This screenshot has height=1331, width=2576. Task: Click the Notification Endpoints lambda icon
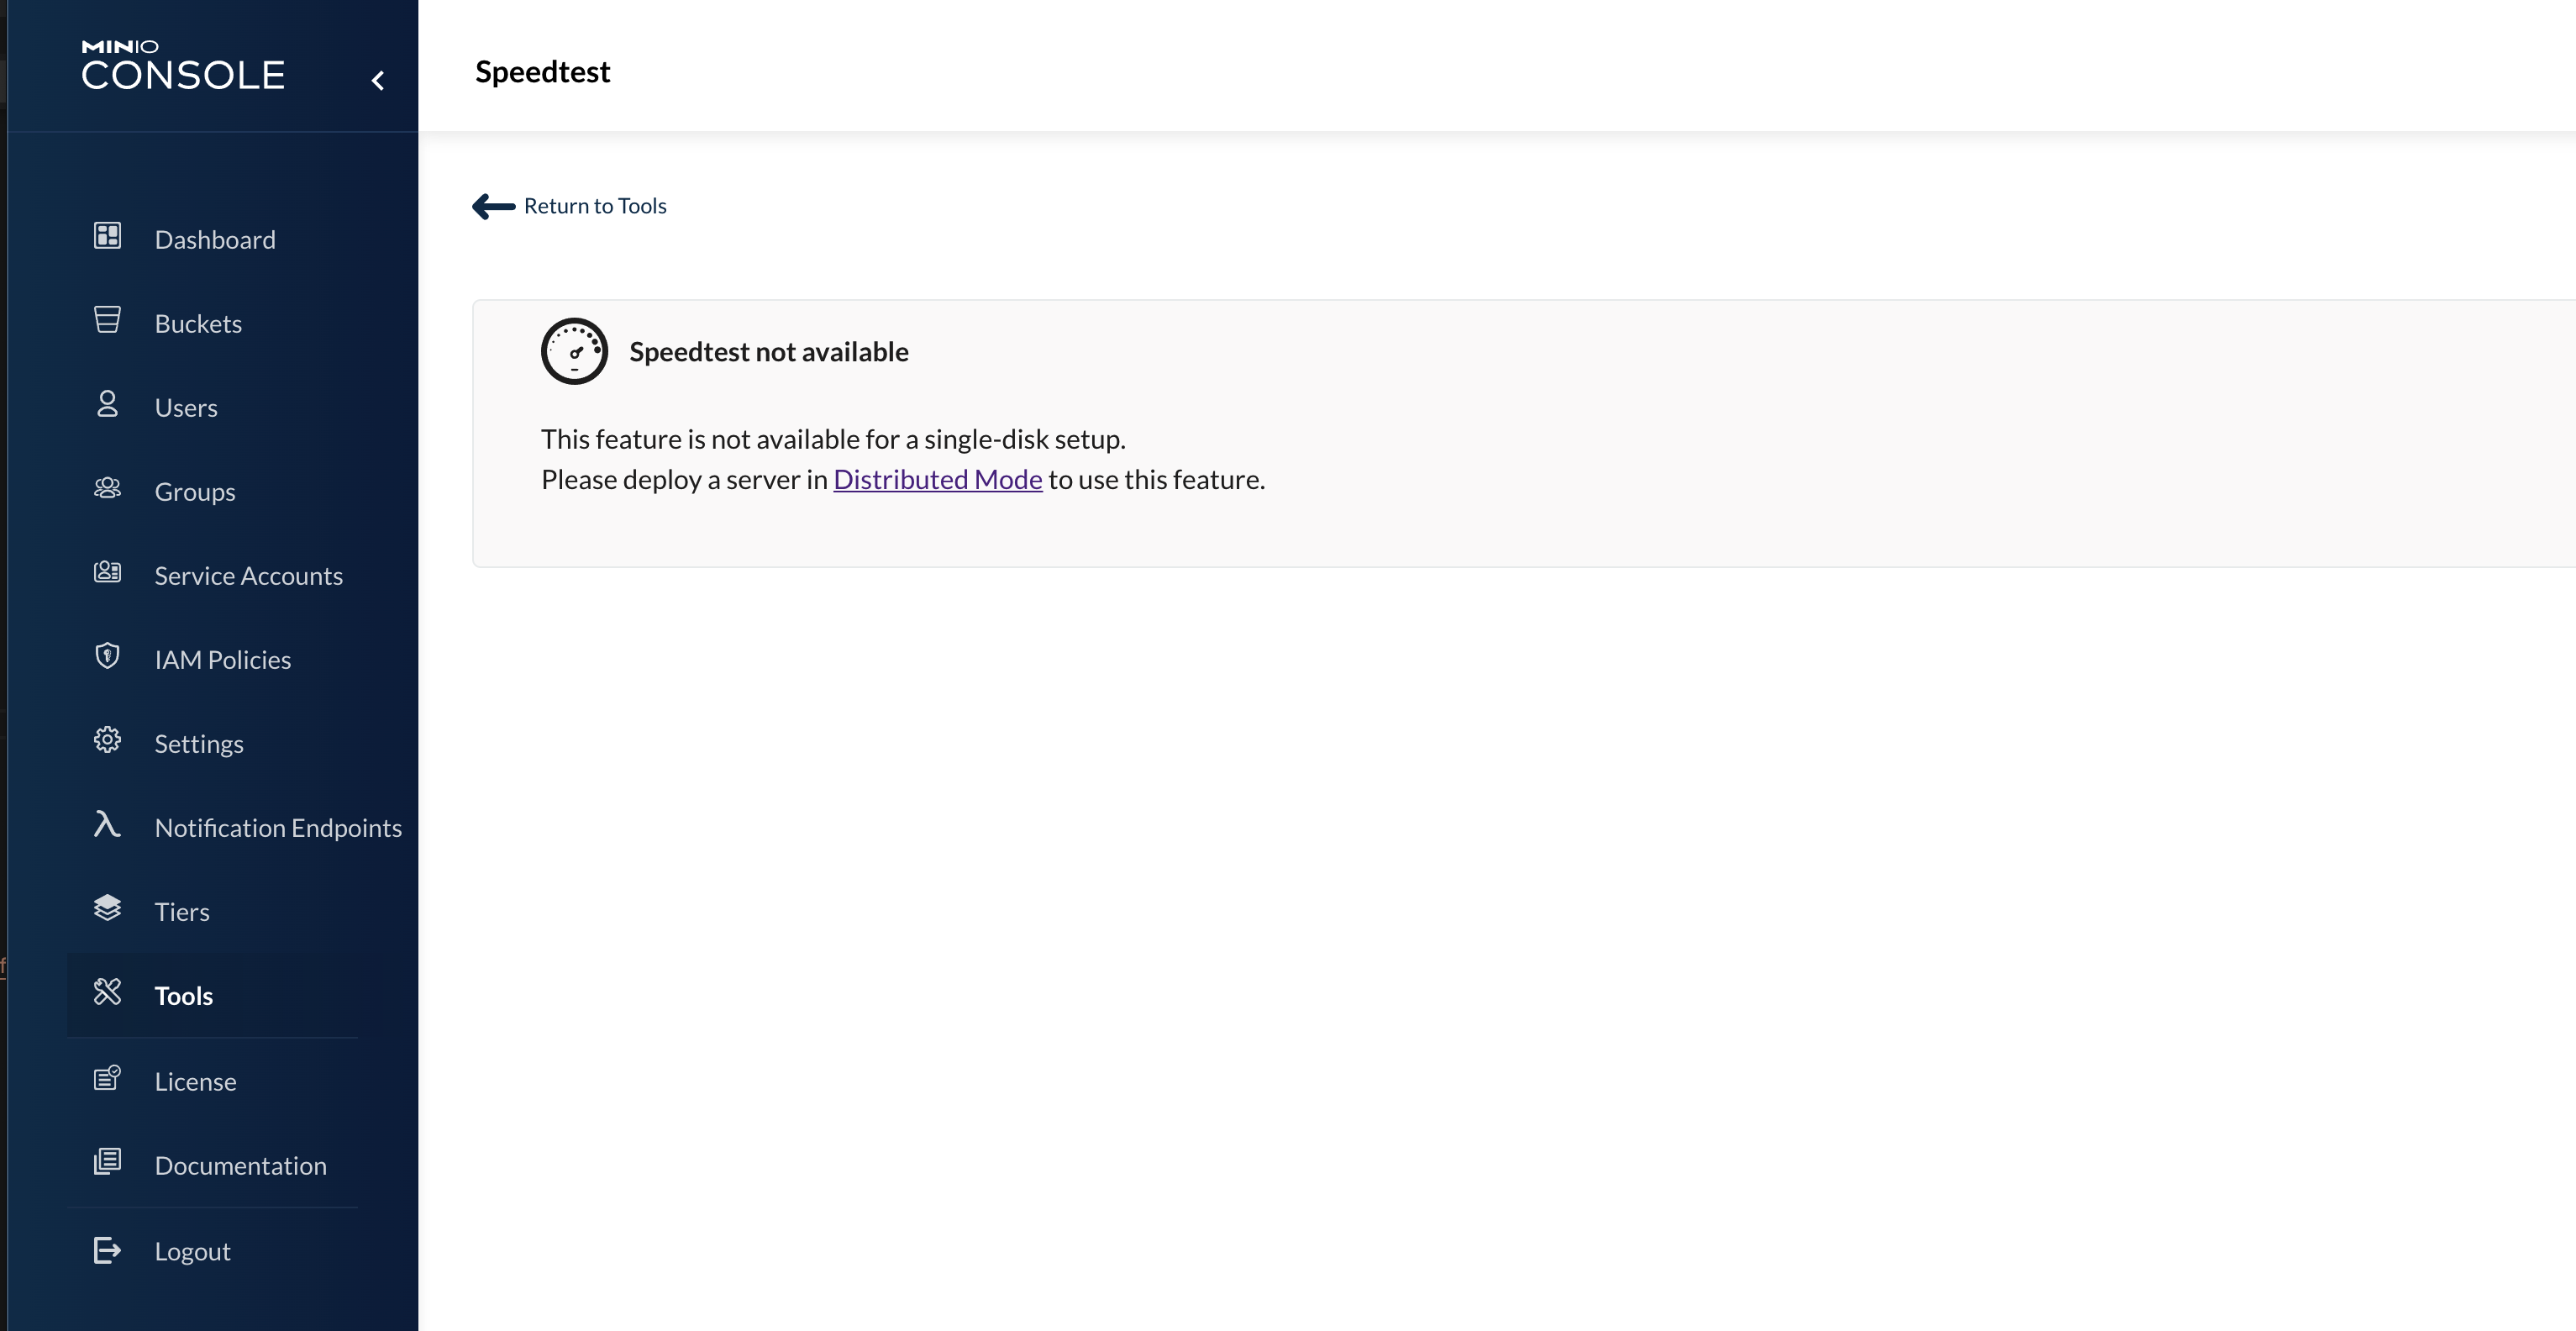click(x=107, y=824)
